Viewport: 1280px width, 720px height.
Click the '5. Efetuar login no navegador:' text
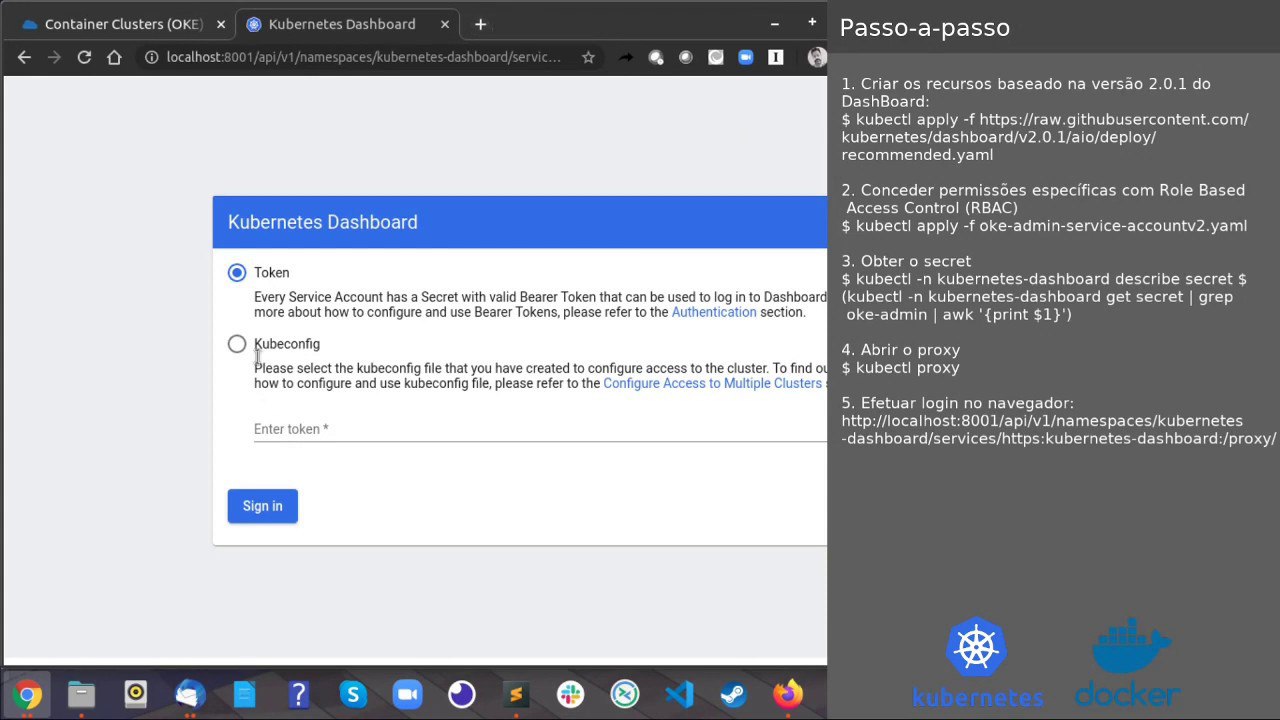click(x=957, y=403)
